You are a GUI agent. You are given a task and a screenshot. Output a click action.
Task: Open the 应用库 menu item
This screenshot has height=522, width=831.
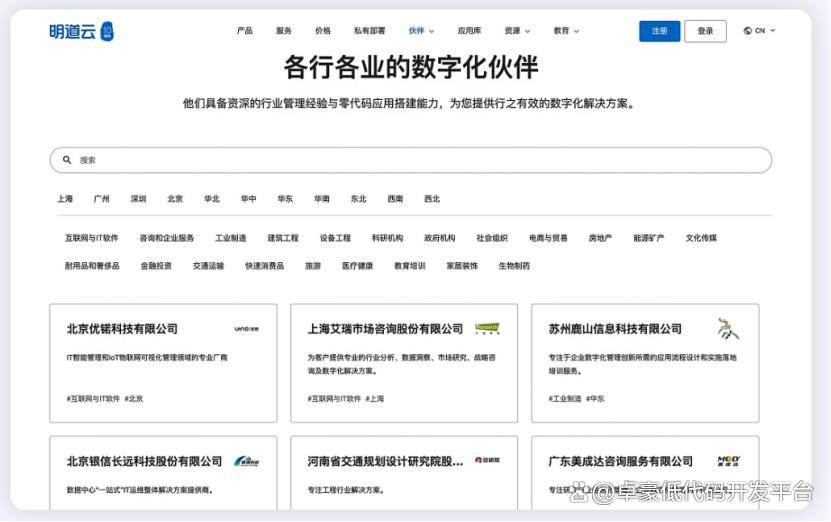click(x=469, y=31)
